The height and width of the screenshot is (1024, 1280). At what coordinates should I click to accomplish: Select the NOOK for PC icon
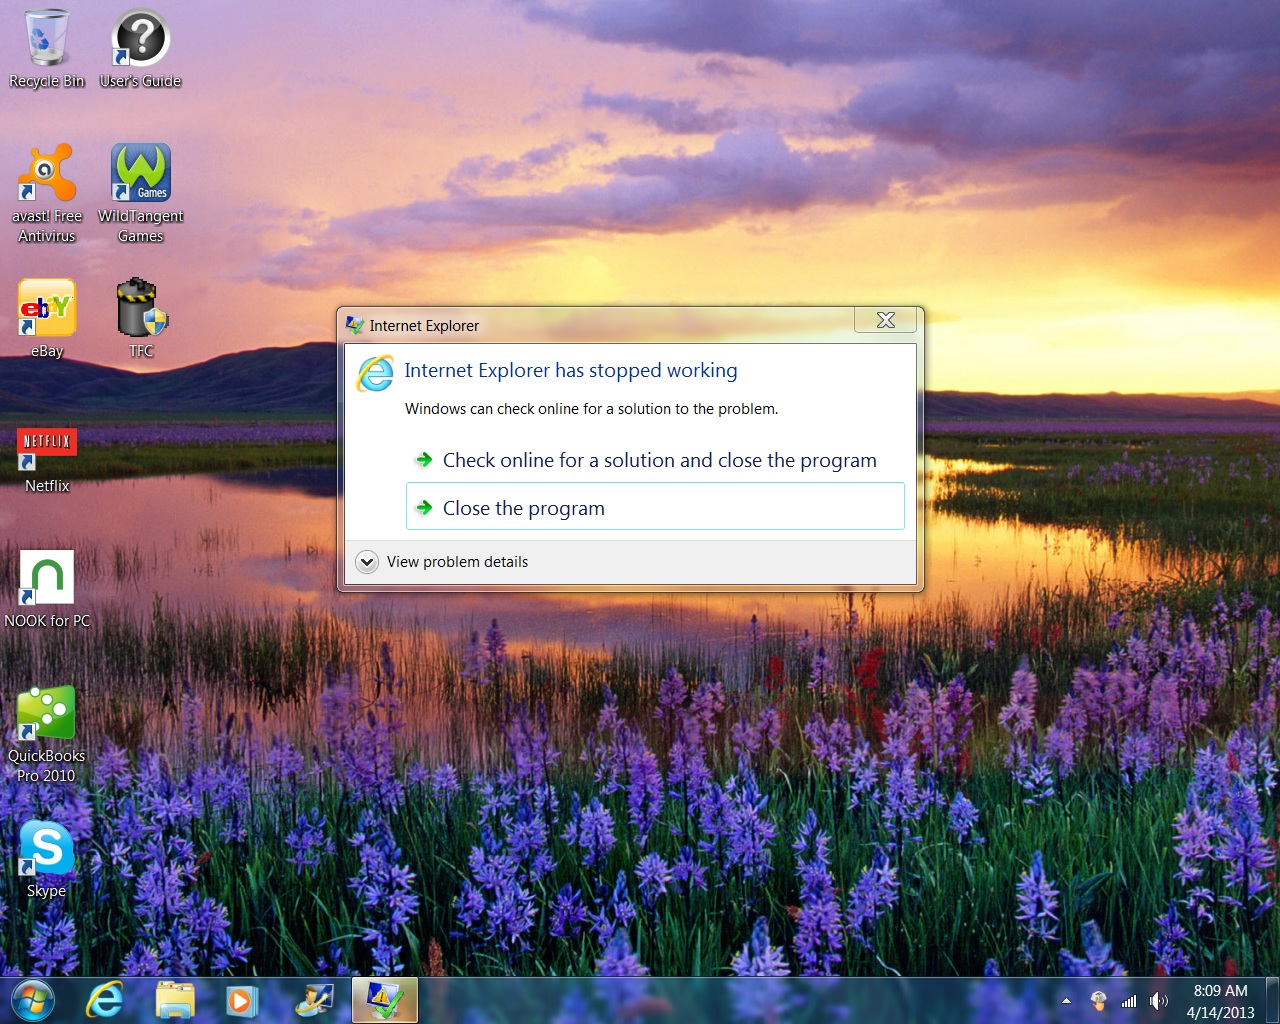pos(47,589)
